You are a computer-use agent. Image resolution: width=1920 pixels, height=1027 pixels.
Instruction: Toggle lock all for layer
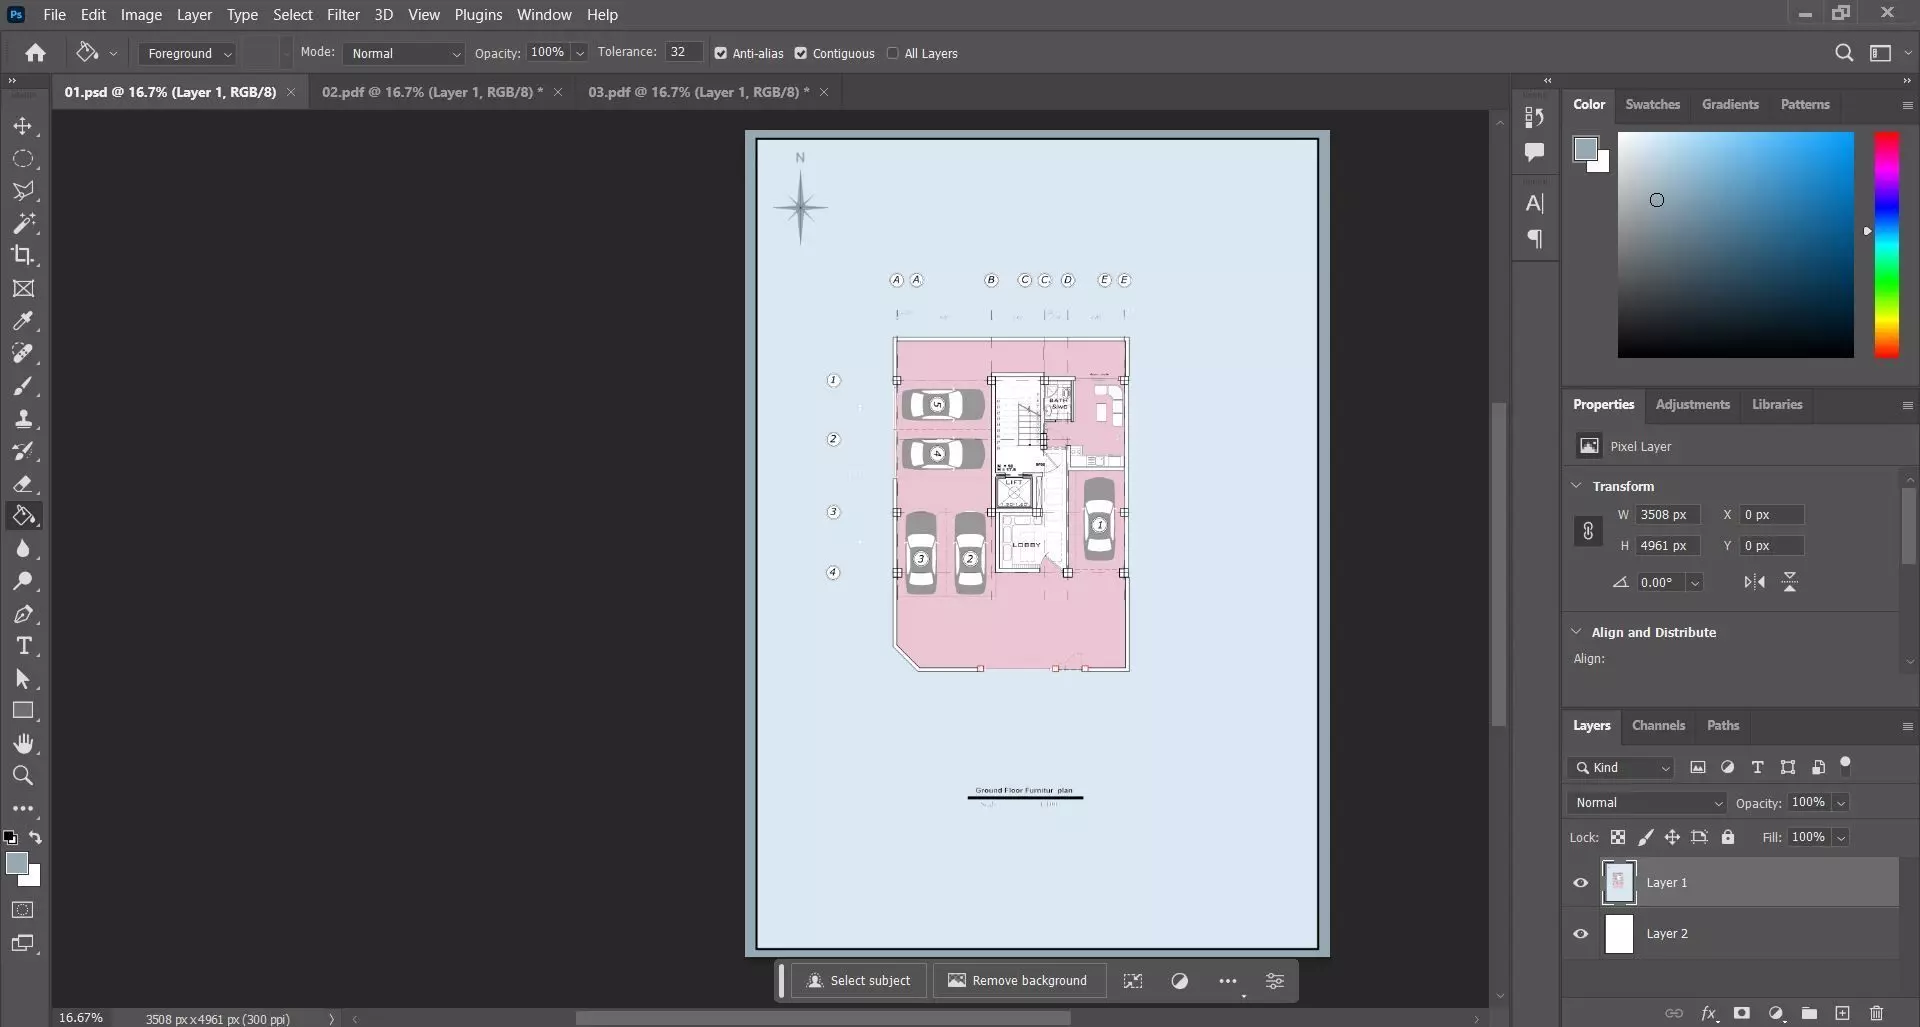pos(1727,837)
